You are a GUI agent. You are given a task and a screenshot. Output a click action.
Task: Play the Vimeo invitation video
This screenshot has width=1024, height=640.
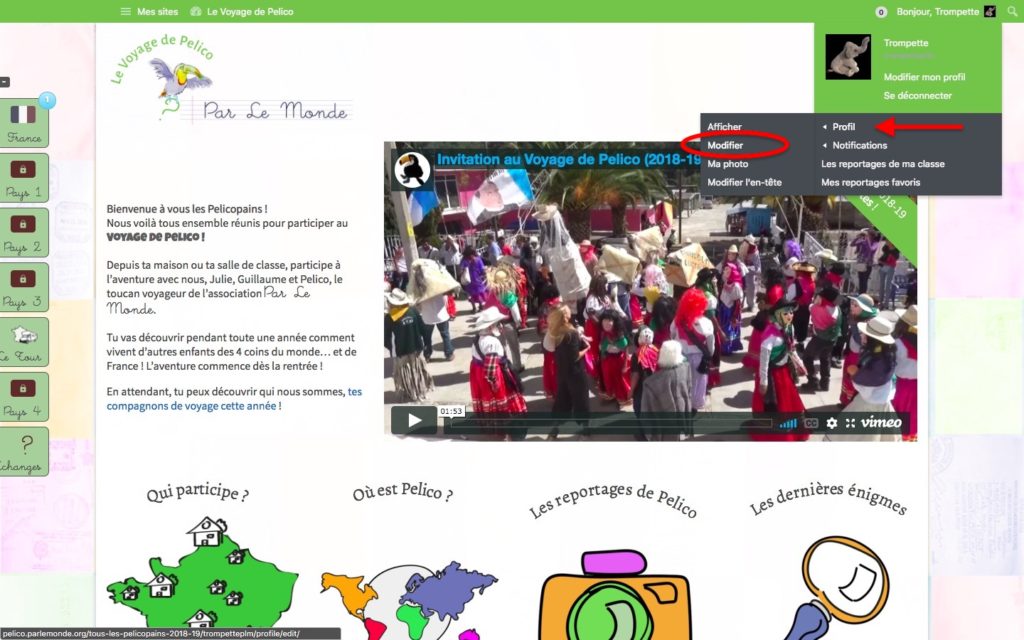click(414, 421)
